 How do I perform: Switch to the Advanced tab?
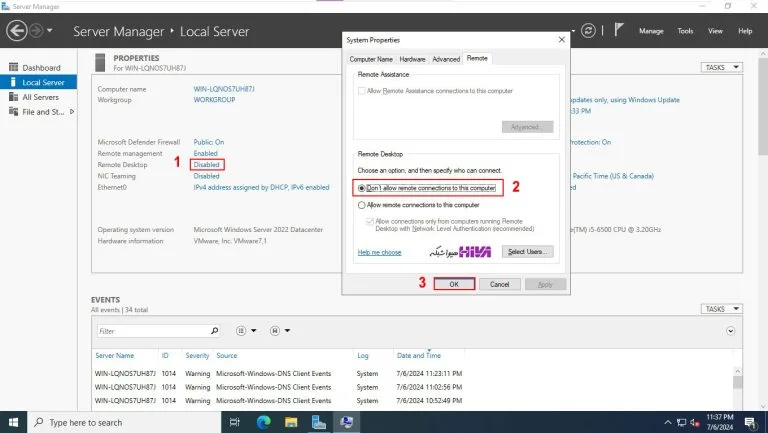[446, 59]
